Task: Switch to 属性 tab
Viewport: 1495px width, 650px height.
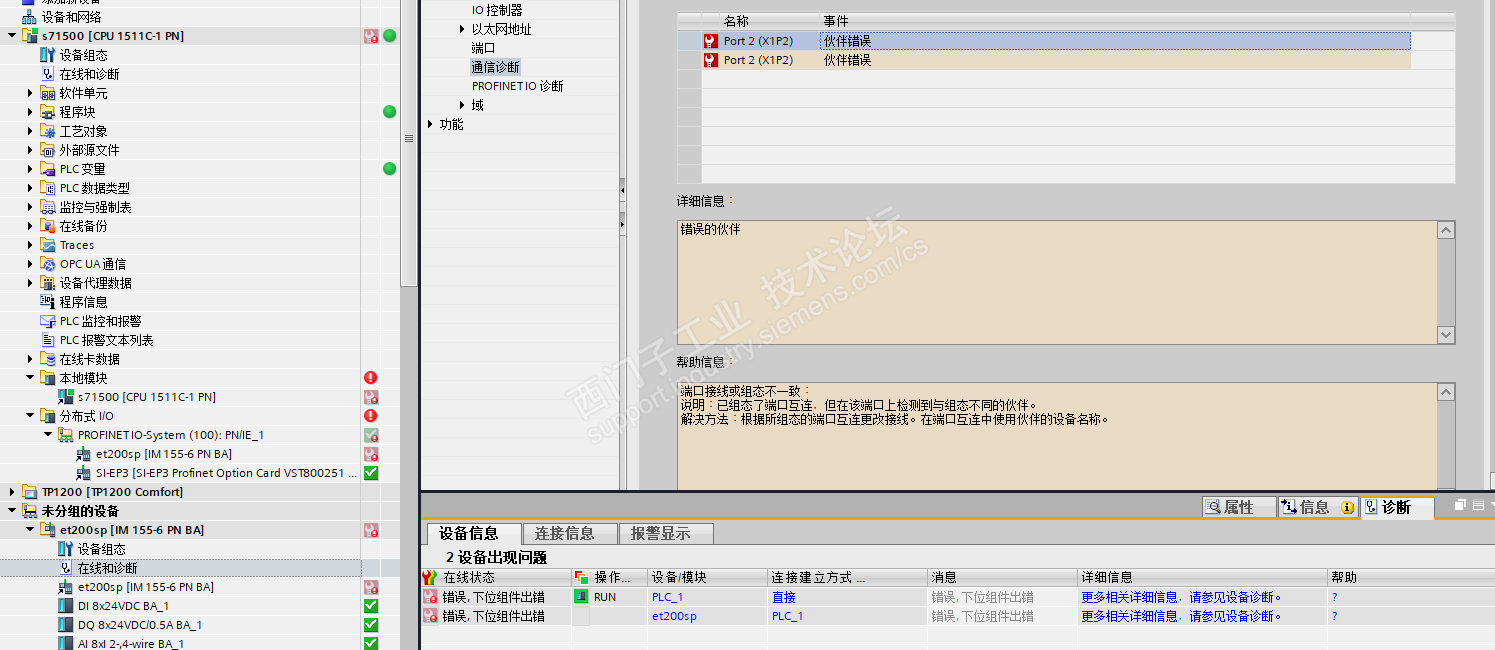Action: pos(1239,507)
